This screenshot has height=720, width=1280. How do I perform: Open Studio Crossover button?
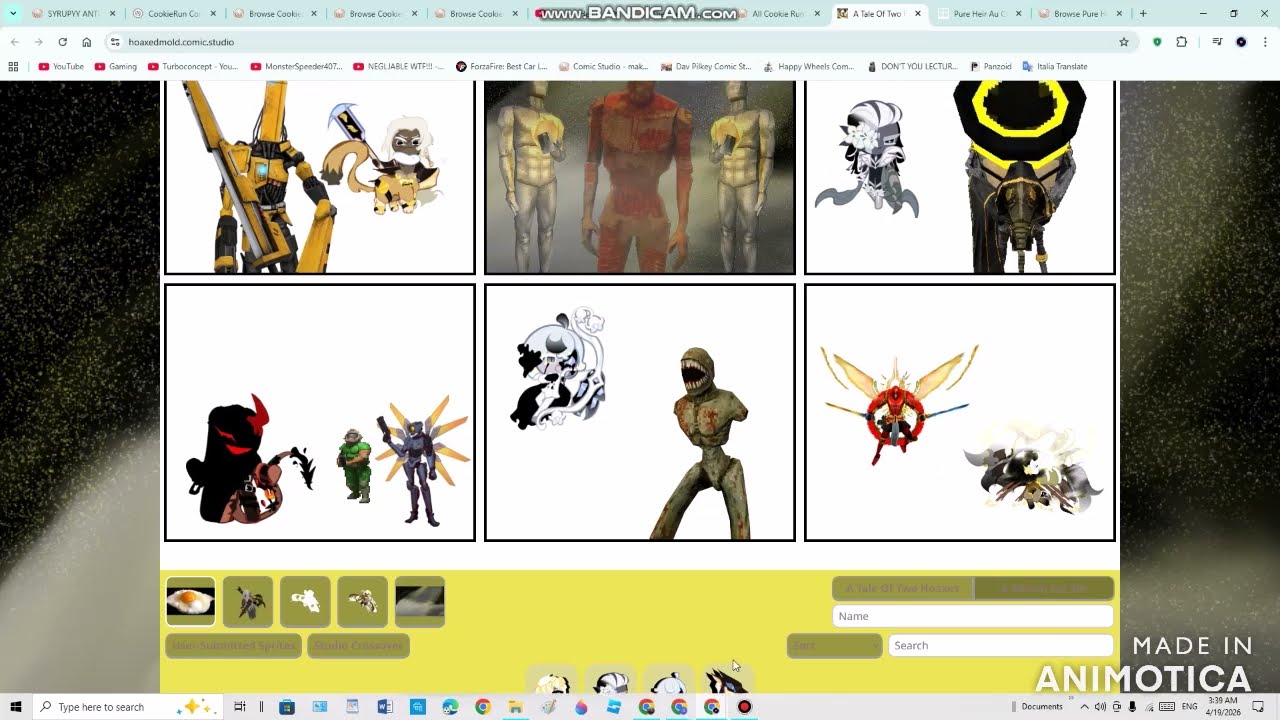[359, 645]
